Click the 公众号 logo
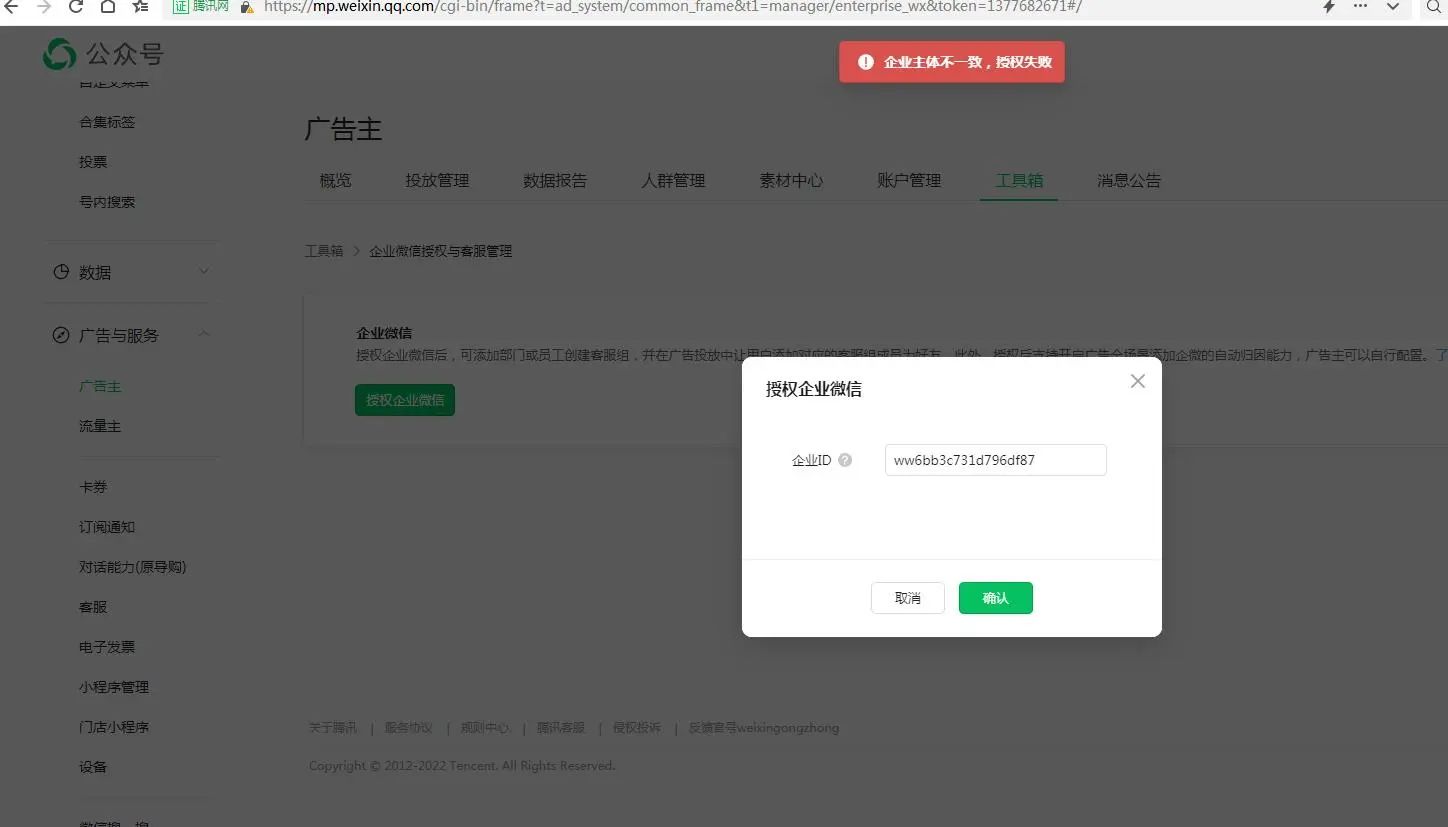Image resolution: width=1448 pixels, height=827 pixels. click(103, 54)
